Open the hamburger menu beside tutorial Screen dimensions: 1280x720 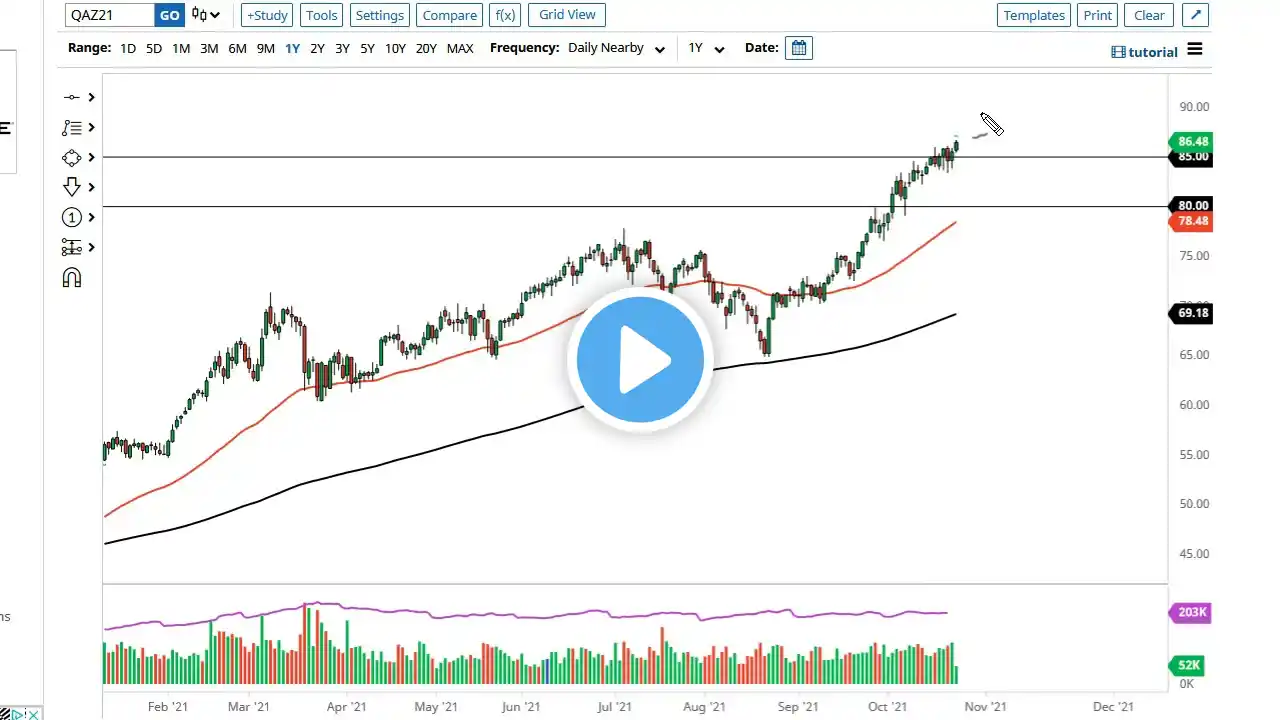pos(1195,50)
